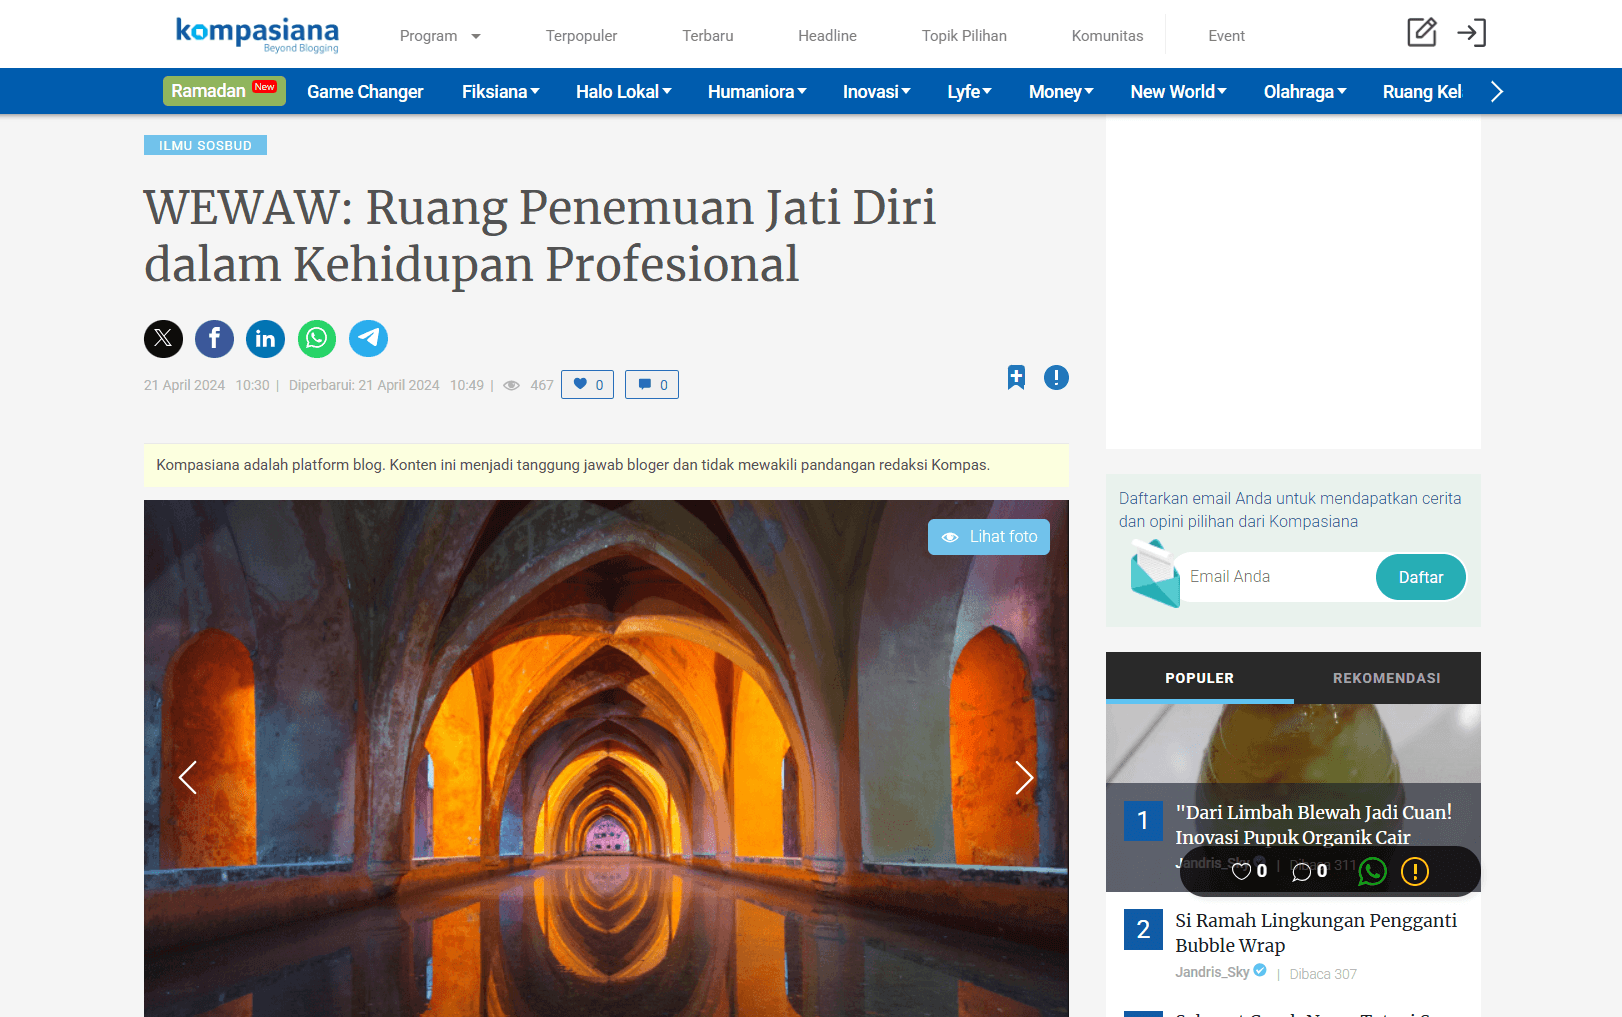Report article with blue exclamation icon

click(1056, 378)
